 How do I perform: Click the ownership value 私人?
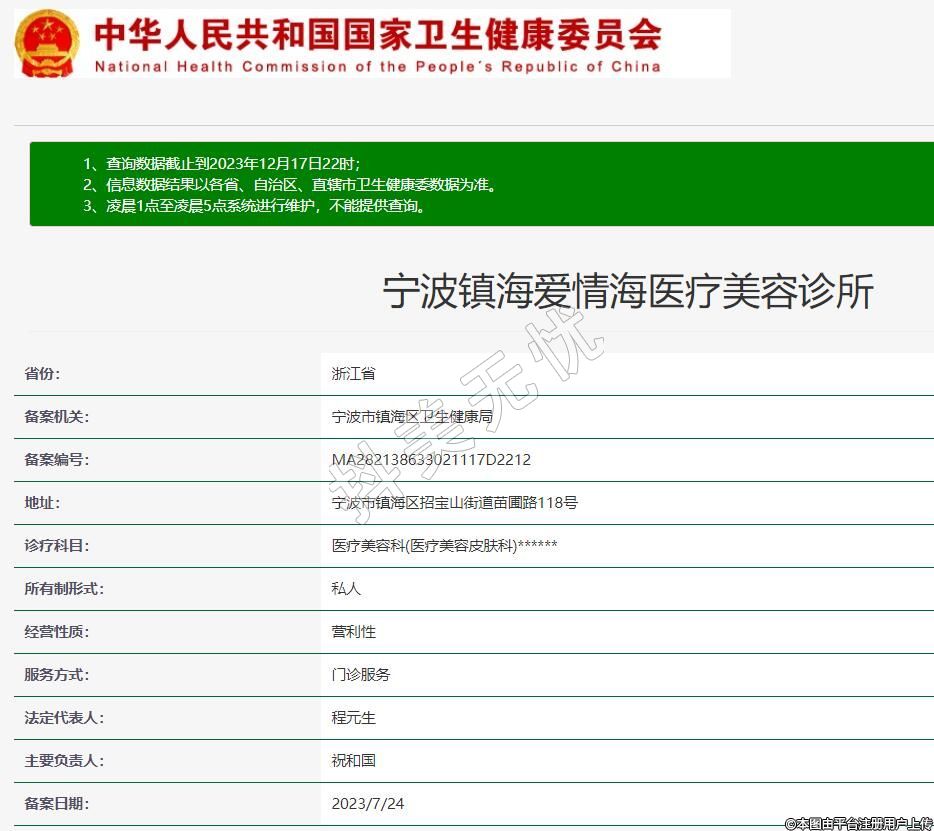346,589
